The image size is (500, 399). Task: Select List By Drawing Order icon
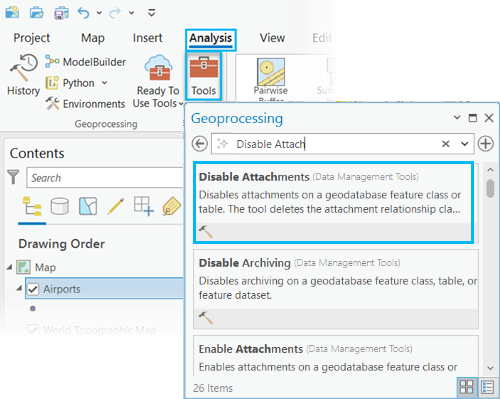(32, 206)
